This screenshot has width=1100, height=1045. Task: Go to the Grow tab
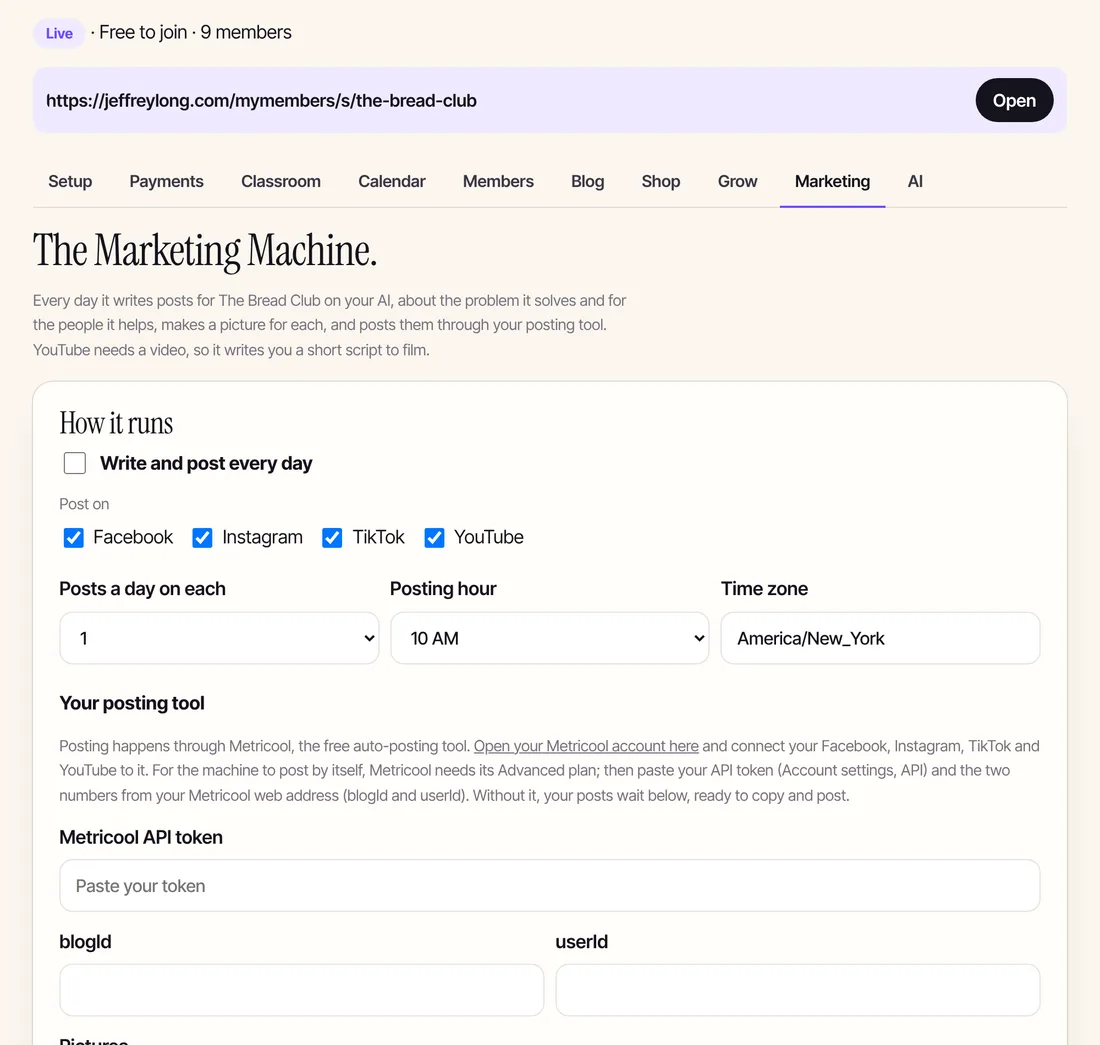(x=737, y=182)
